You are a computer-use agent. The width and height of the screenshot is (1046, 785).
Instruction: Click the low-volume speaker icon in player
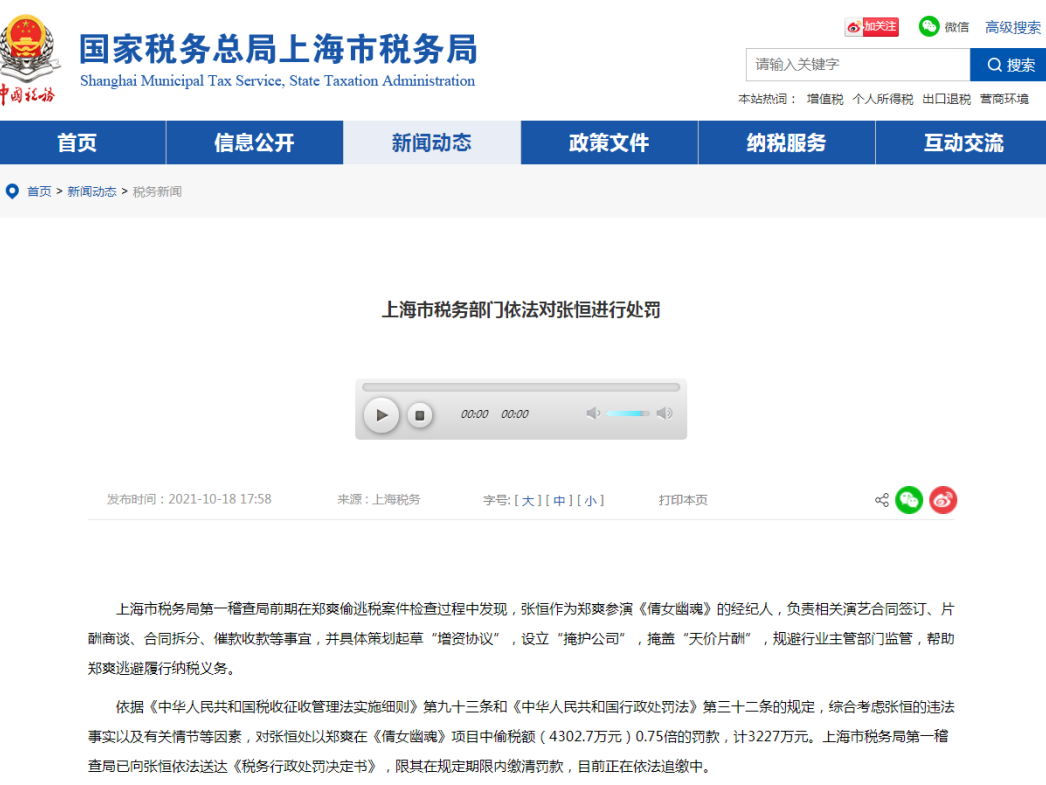click(593, 413)
